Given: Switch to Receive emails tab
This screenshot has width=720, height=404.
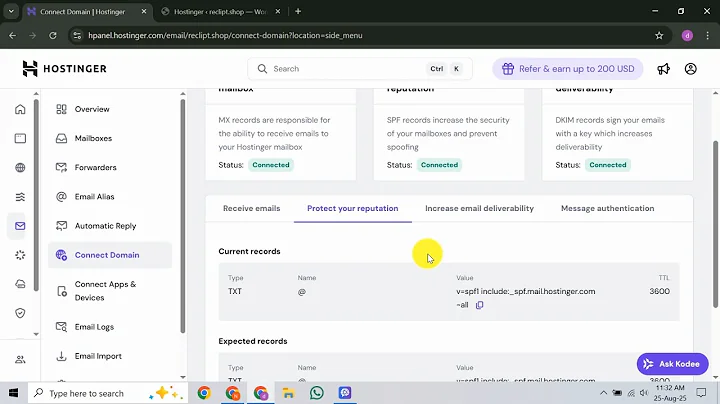Looking at the screenshot, I should coord(252,208).
